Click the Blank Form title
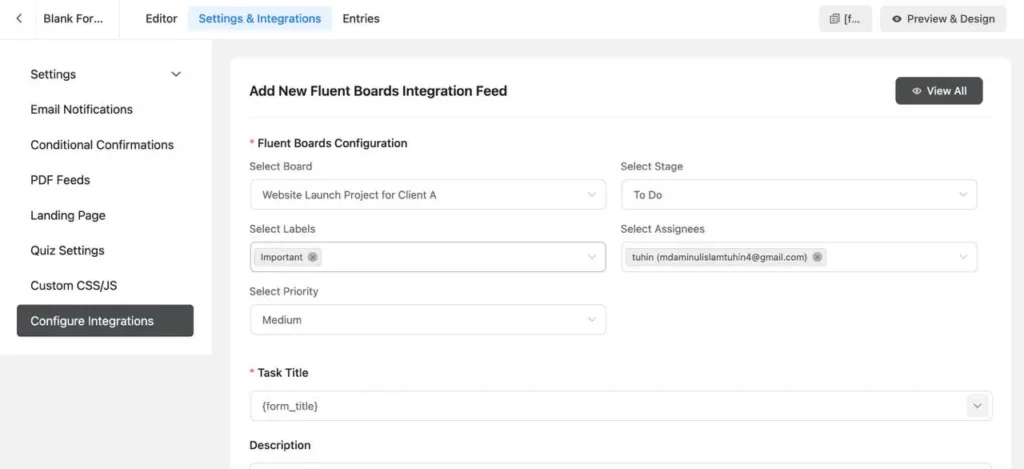Image resolution: width=1024 pixels, height=469 pixels. [73, 19]
